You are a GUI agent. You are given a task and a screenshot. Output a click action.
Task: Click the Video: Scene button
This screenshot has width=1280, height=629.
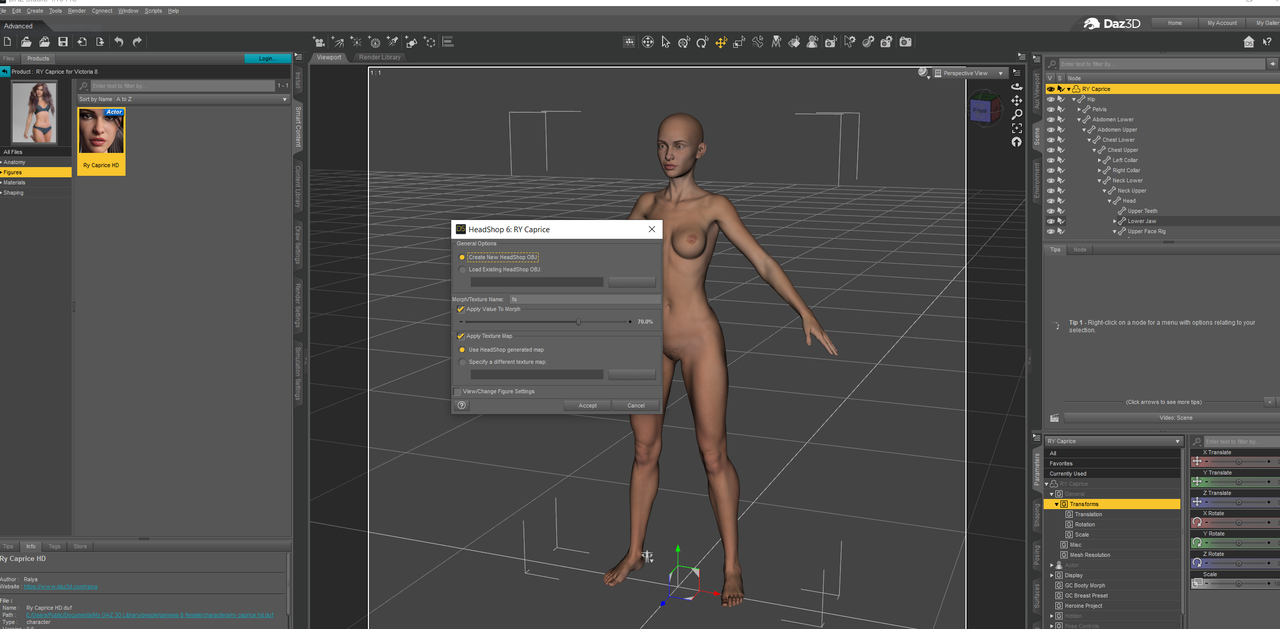[1175, 417]
